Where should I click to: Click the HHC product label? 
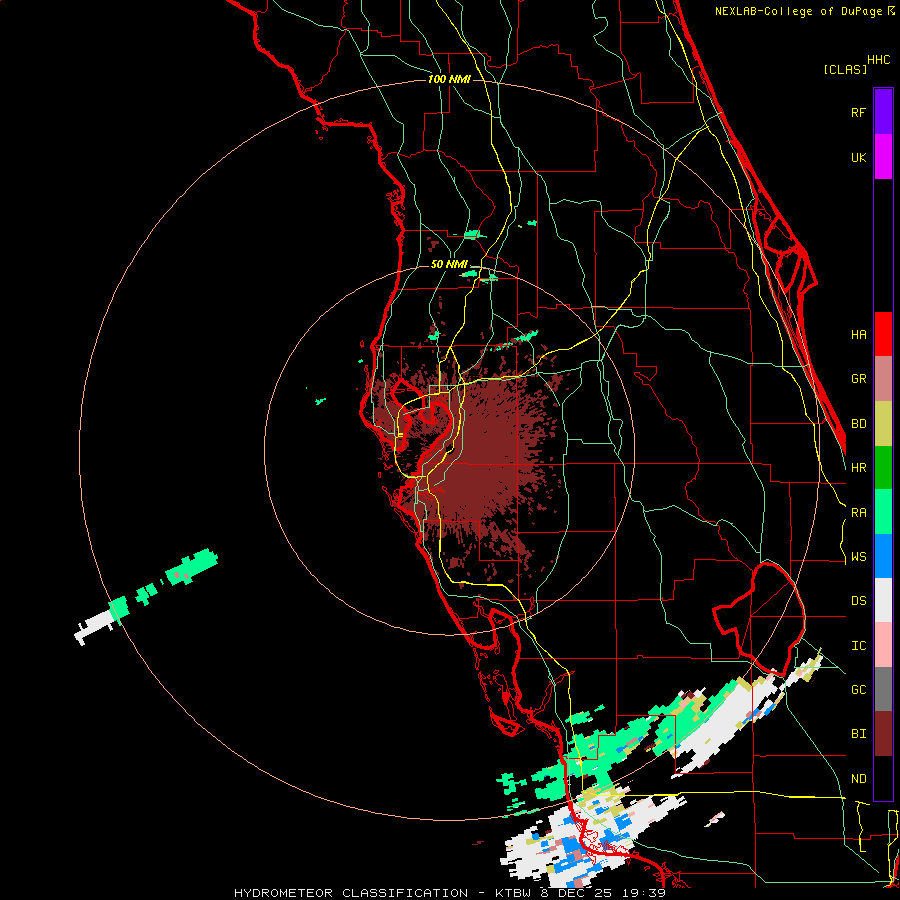point(879,60)
